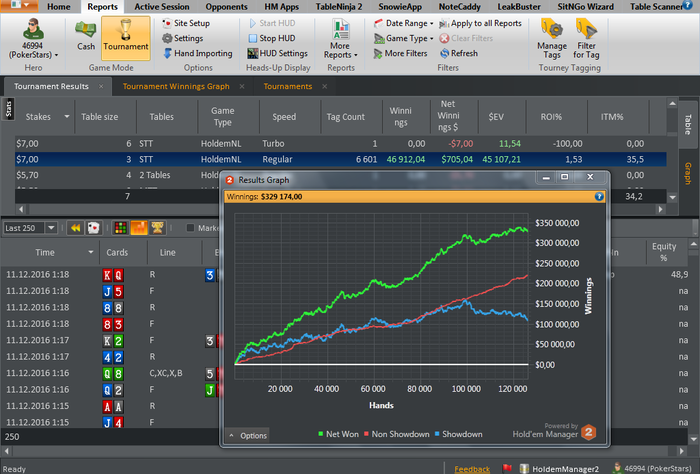
Task: Select the $7,00 Turbo STT row
Action: (x=341, y=144)
